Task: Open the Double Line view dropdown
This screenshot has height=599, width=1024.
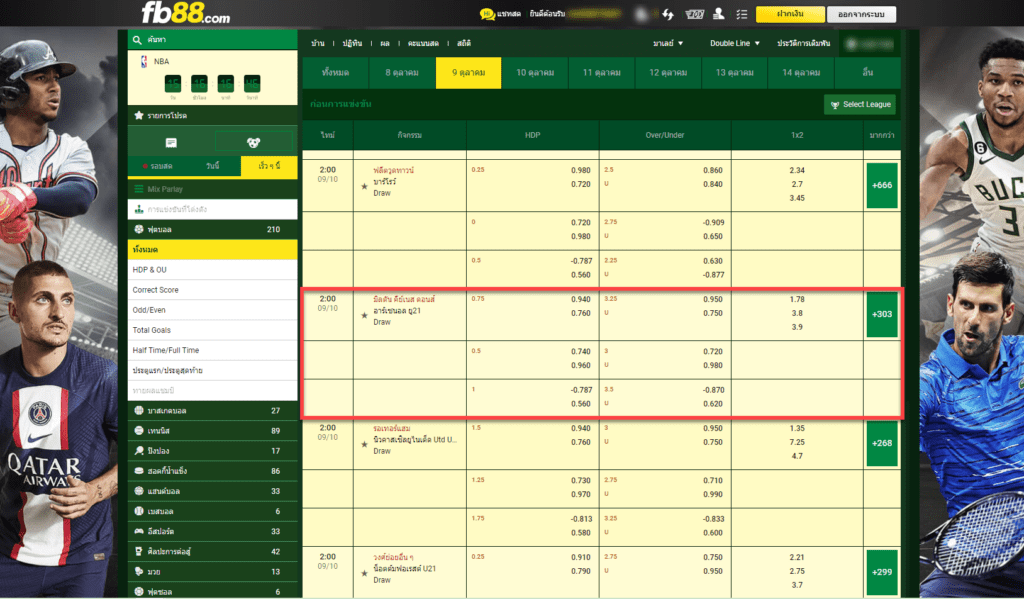Action: tap(735, 43)
